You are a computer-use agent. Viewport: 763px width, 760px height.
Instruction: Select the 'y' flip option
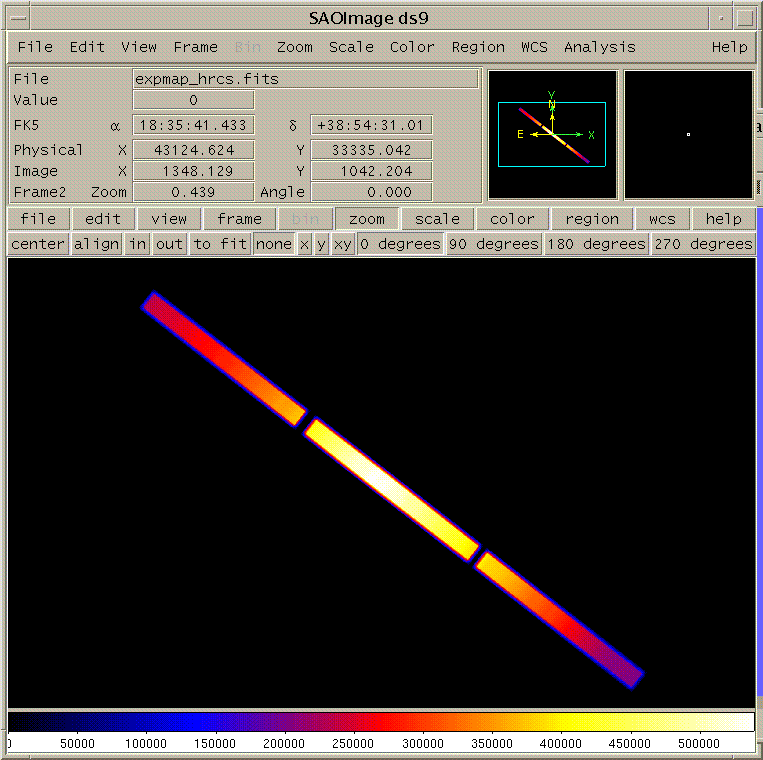tap(321, 244)
